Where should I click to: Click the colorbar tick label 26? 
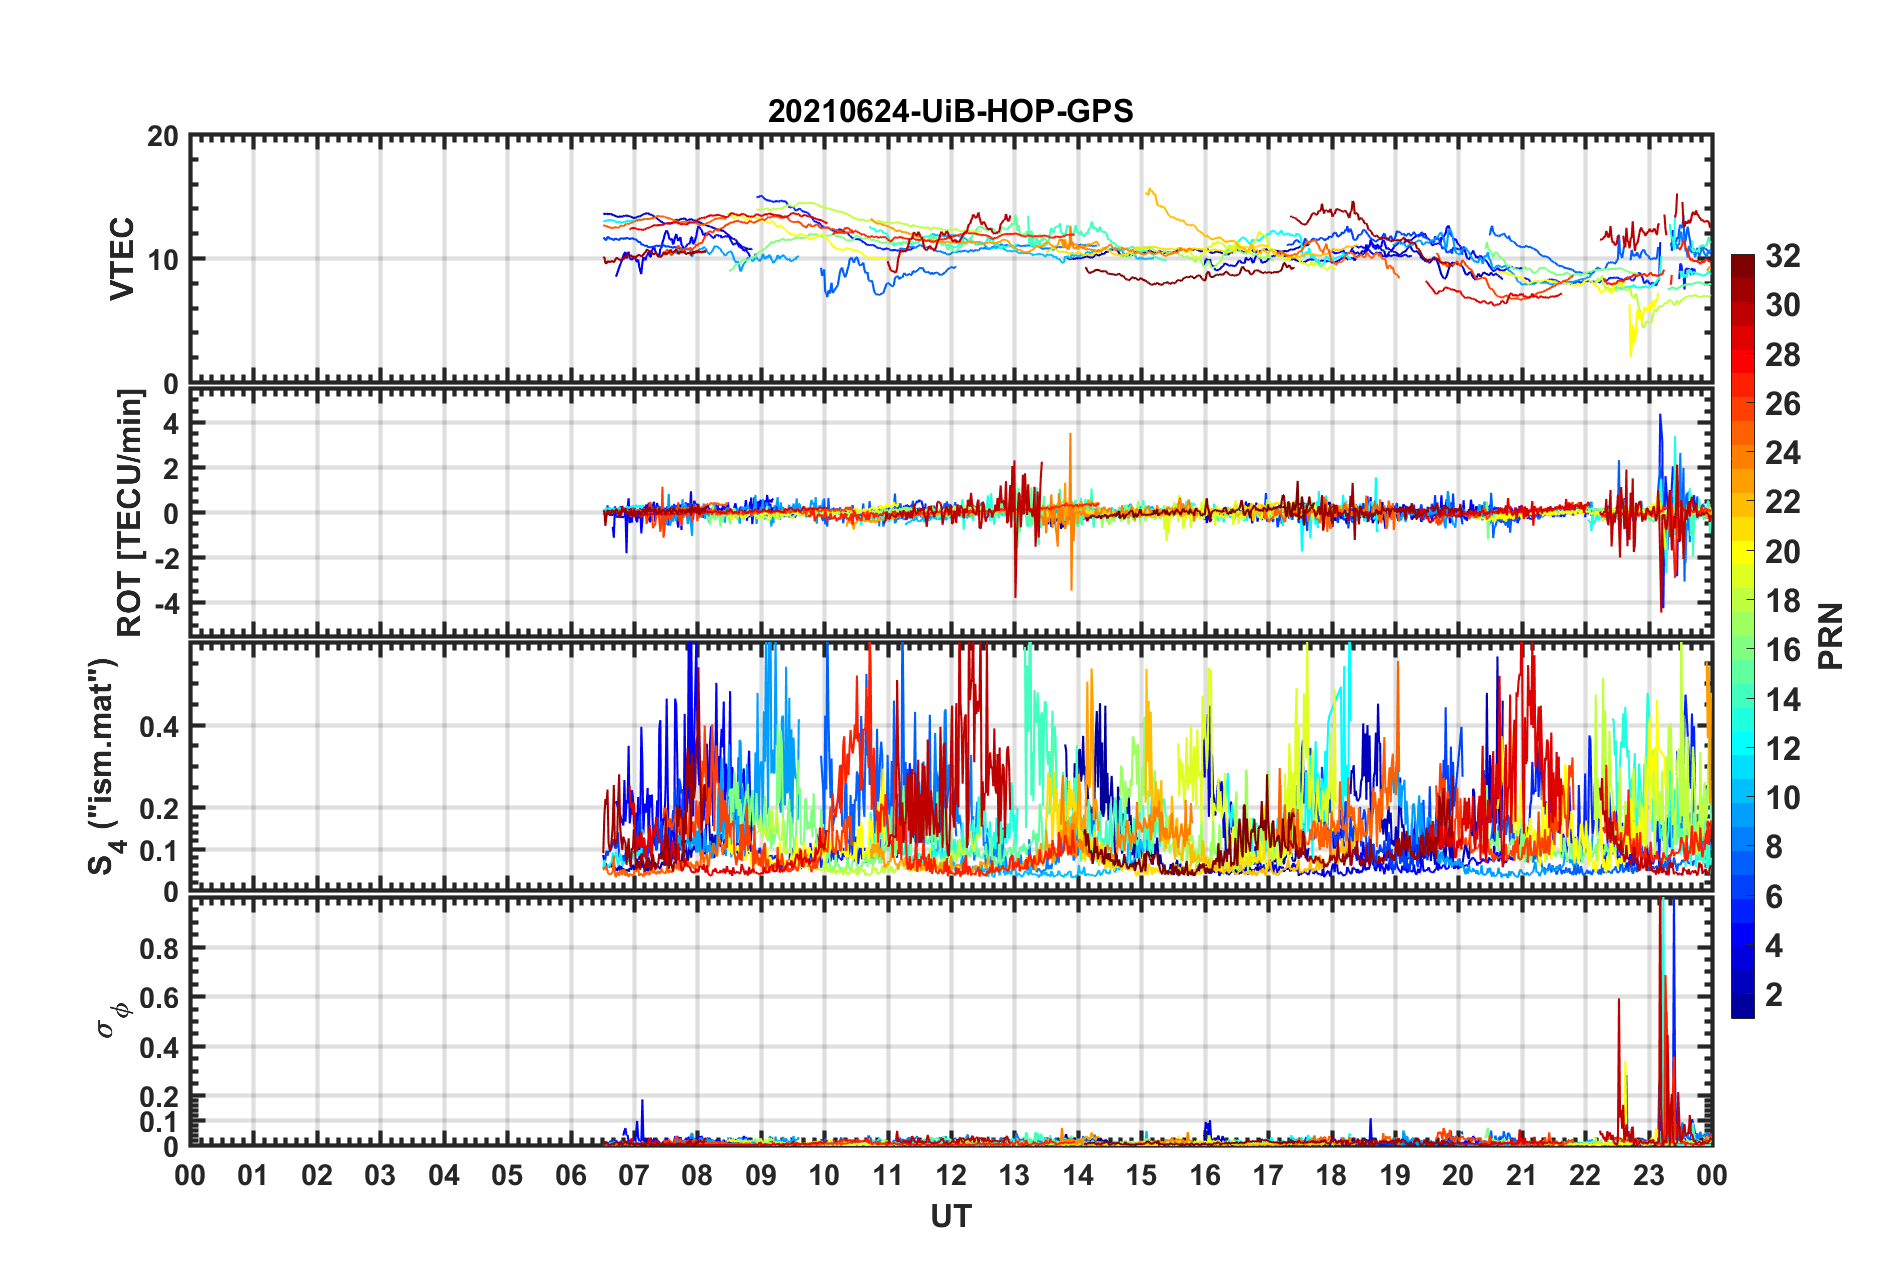(x=1783, y=404)
